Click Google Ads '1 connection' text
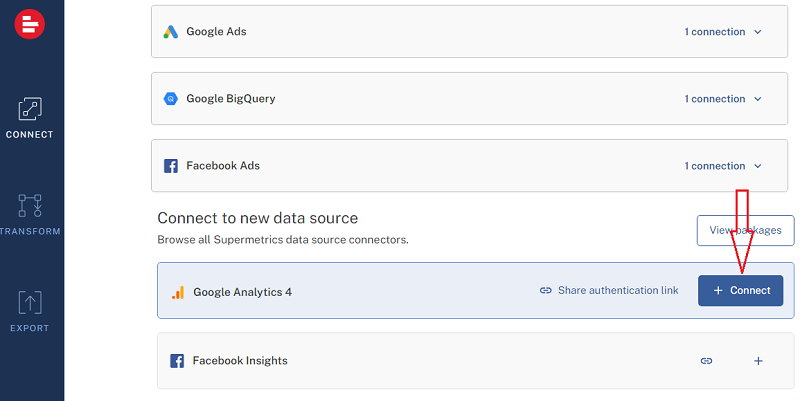 click(715, 32)
